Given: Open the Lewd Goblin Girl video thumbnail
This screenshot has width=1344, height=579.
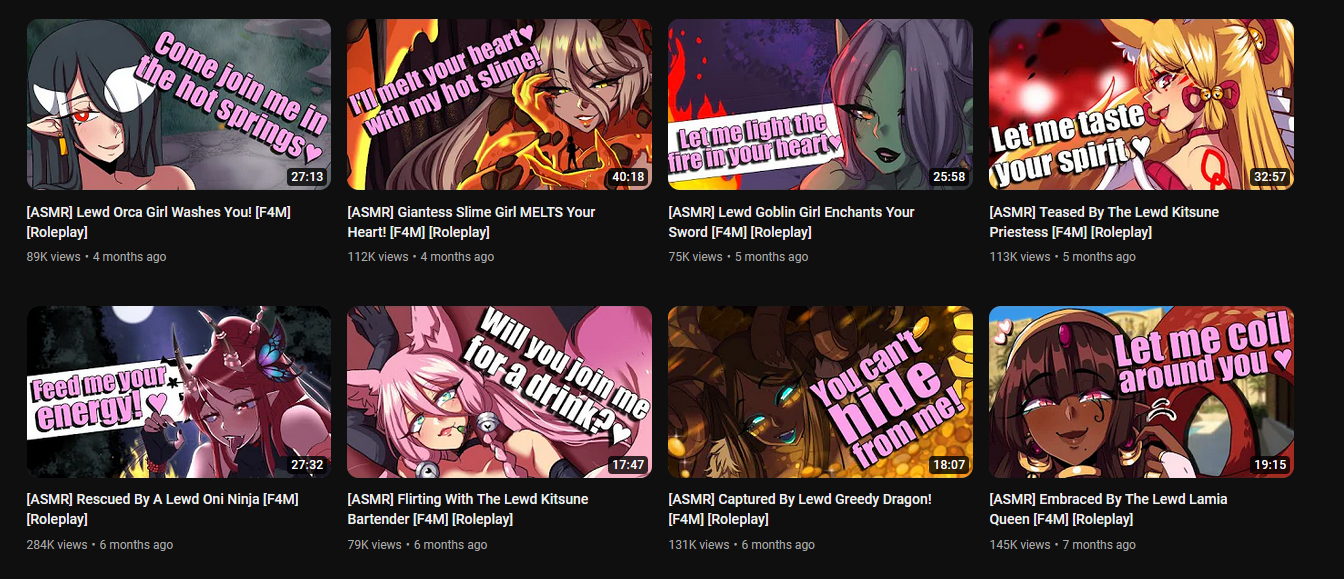Looking at the screenshot, I should 820,104.
